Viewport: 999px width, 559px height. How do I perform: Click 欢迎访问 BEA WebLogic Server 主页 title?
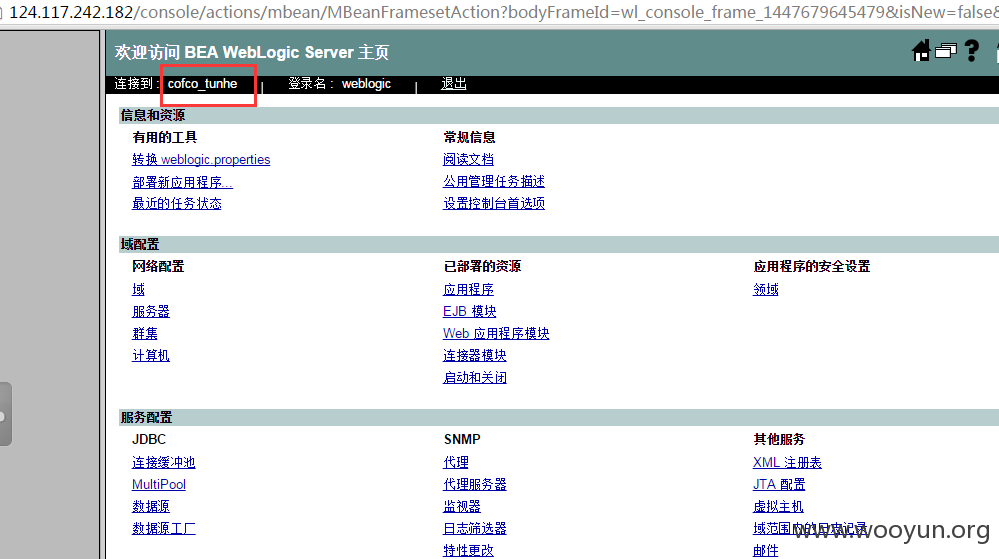[252, 52]
